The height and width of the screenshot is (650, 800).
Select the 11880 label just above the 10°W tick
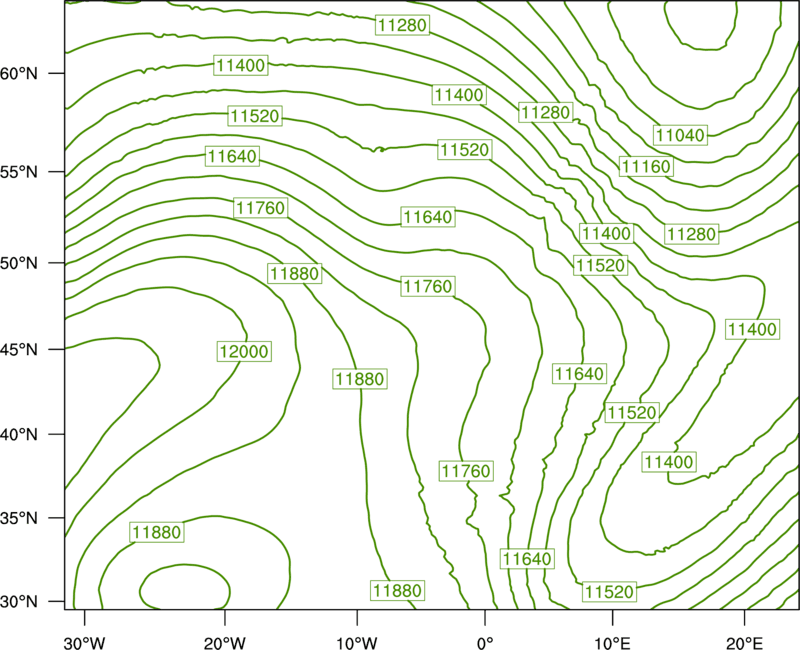[397, 590]
